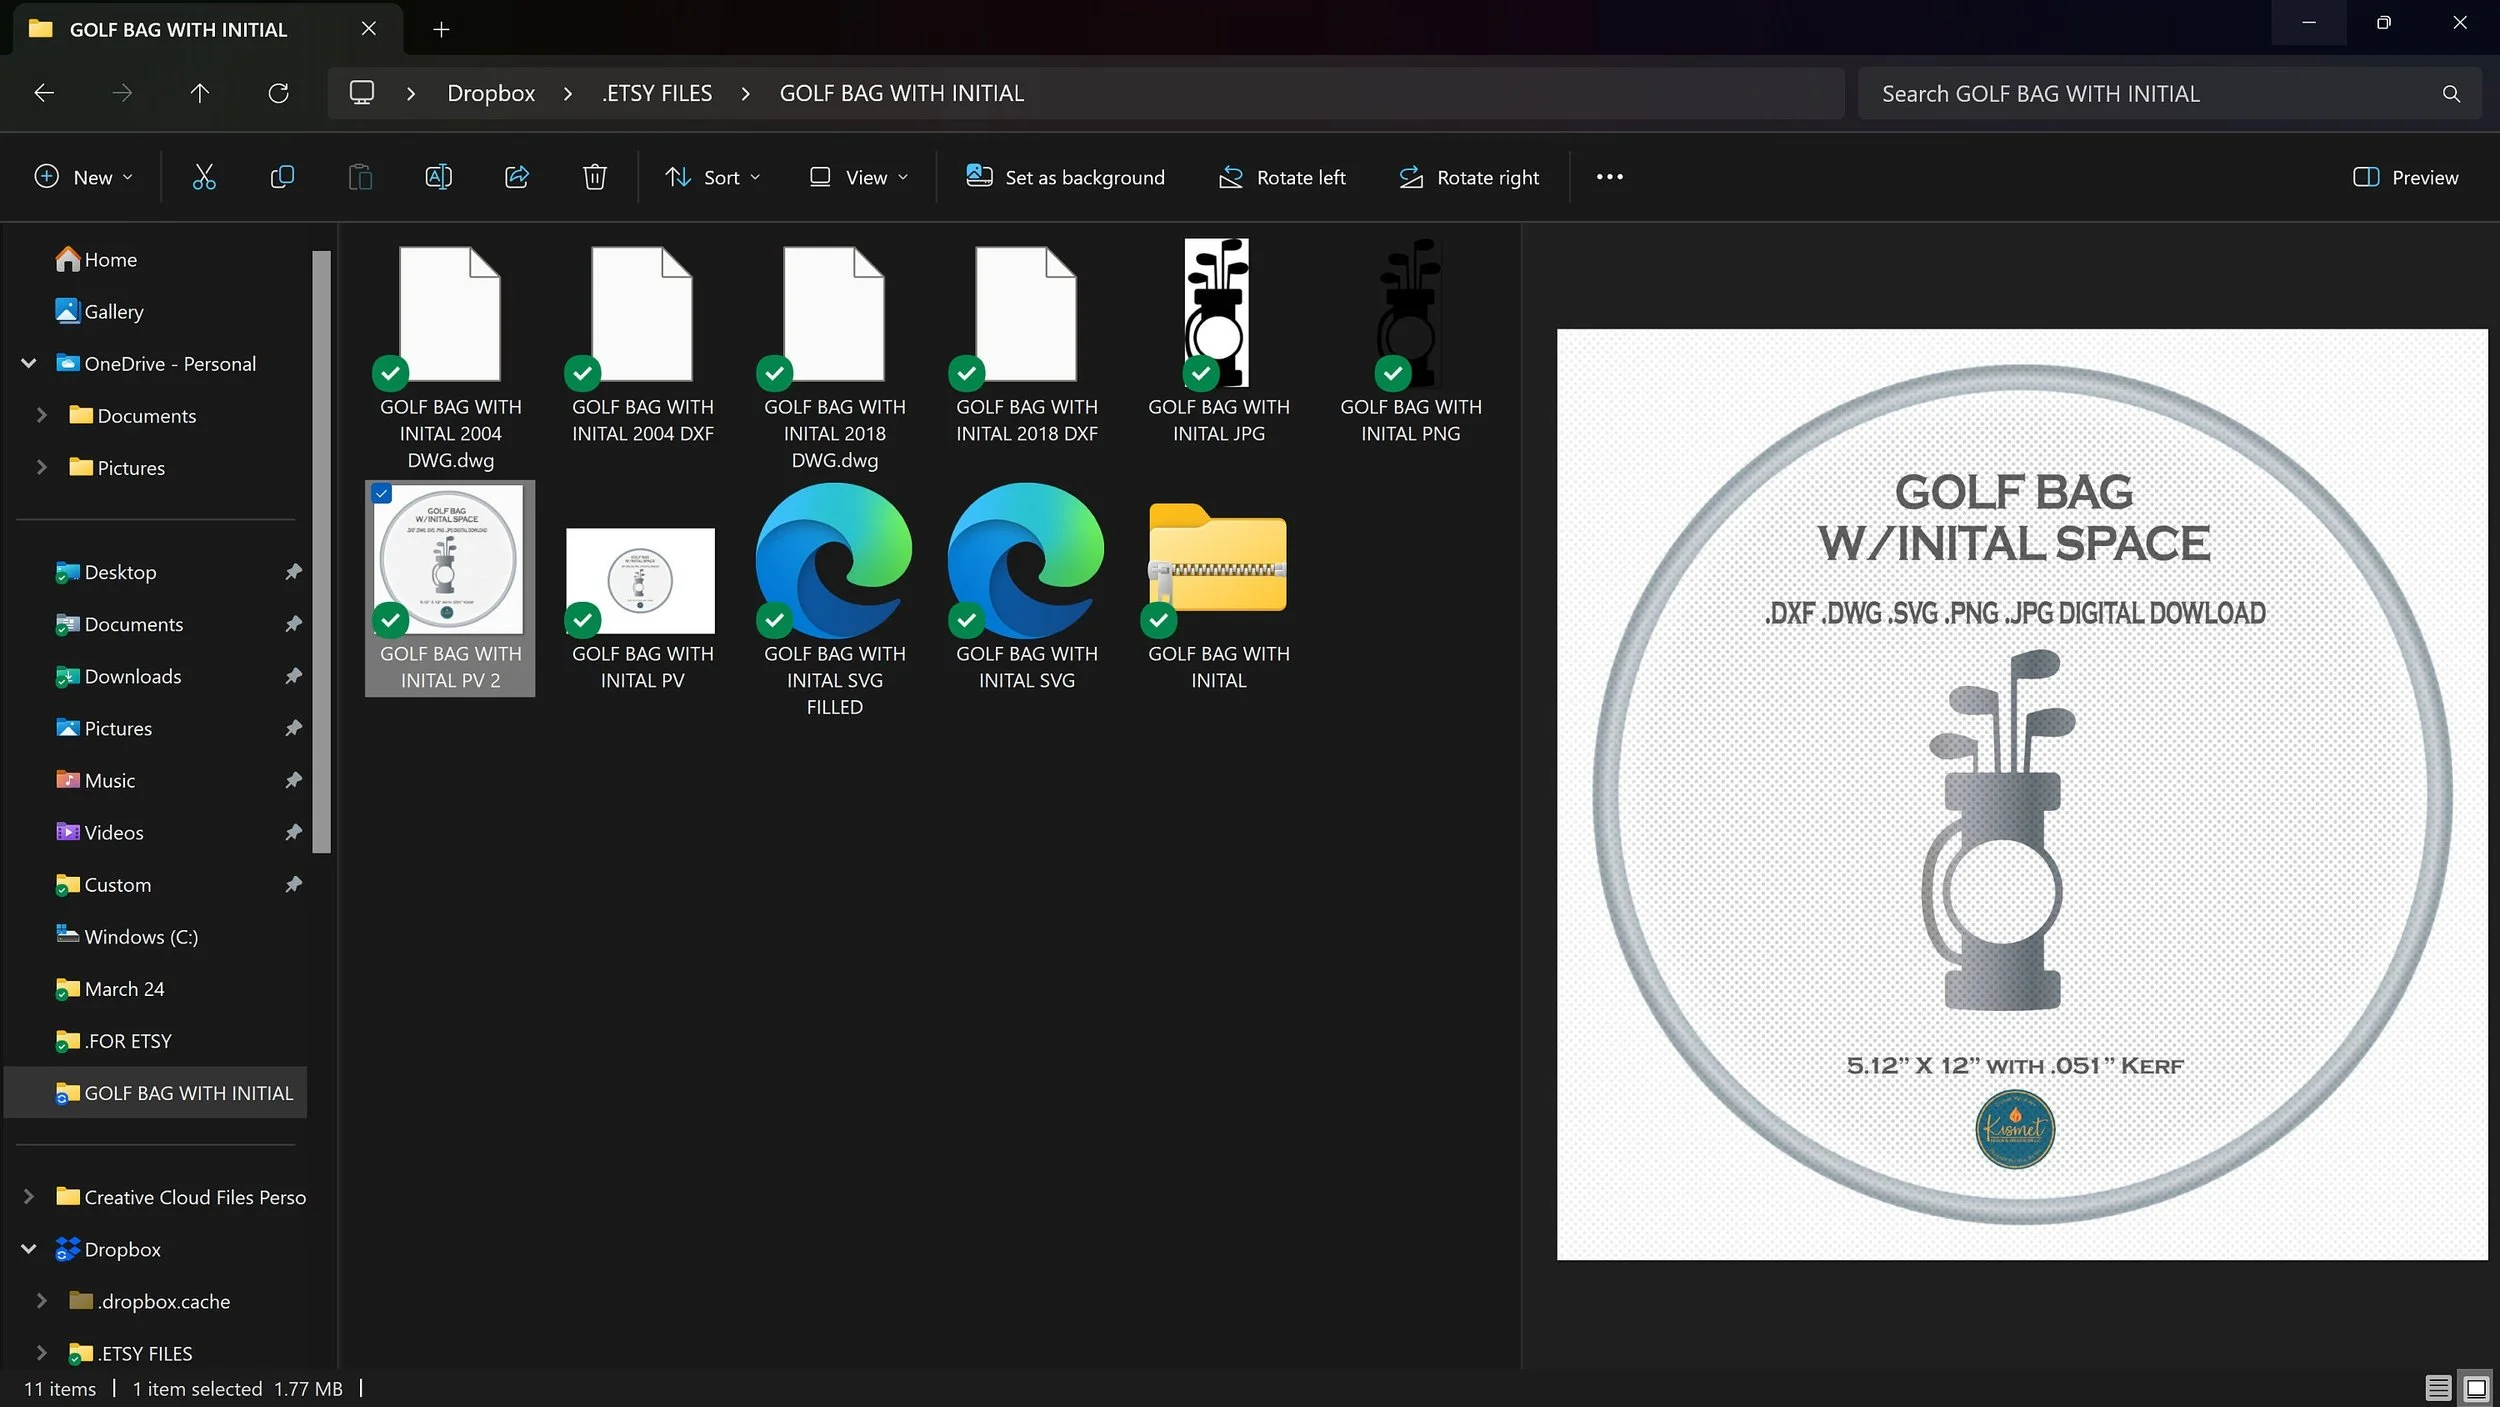This screenshot has width=2500, height=1407.
Task: Collapse the Dropbox tree node
Action: (x=29, y=1249)
